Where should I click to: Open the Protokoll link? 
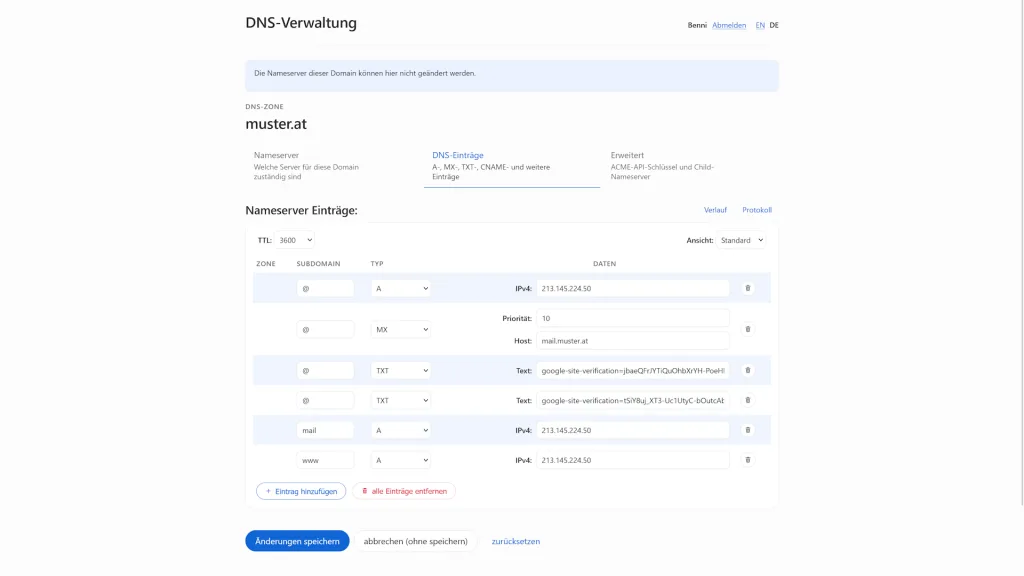[757, 210]
